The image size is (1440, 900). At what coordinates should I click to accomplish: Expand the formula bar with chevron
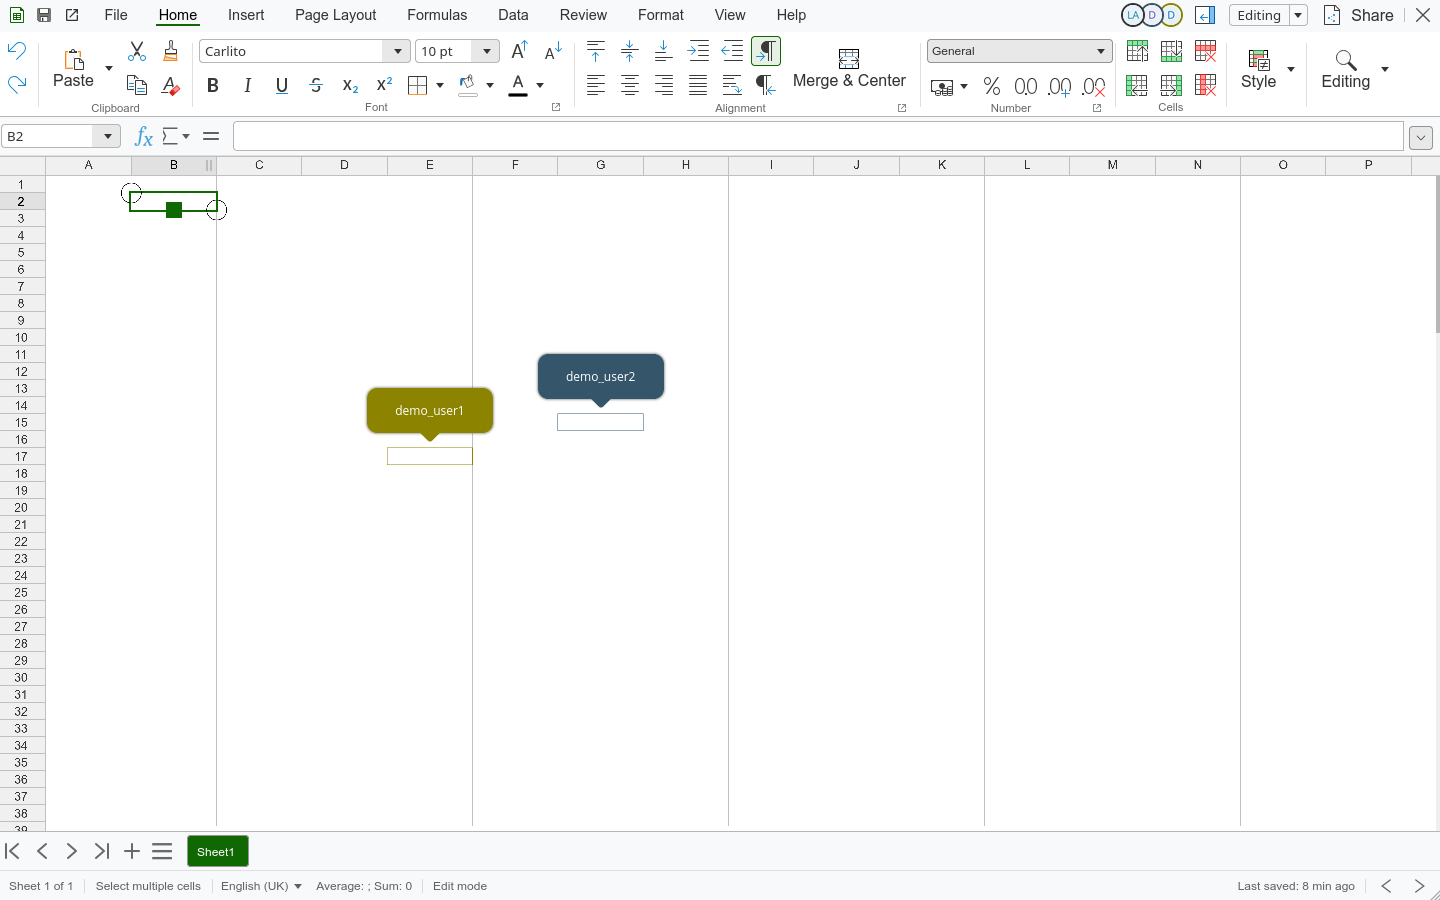click(x=1421, y=137)
